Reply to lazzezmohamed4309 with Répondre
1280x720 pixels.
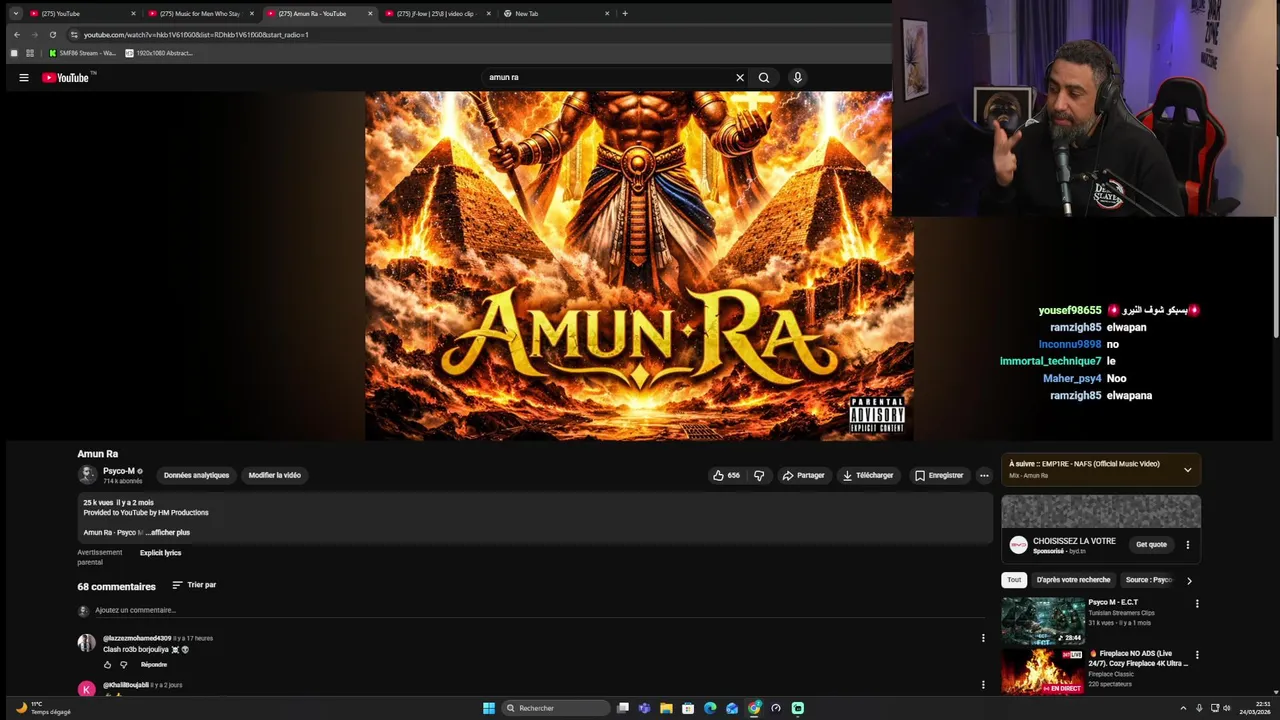click(154, 664)
